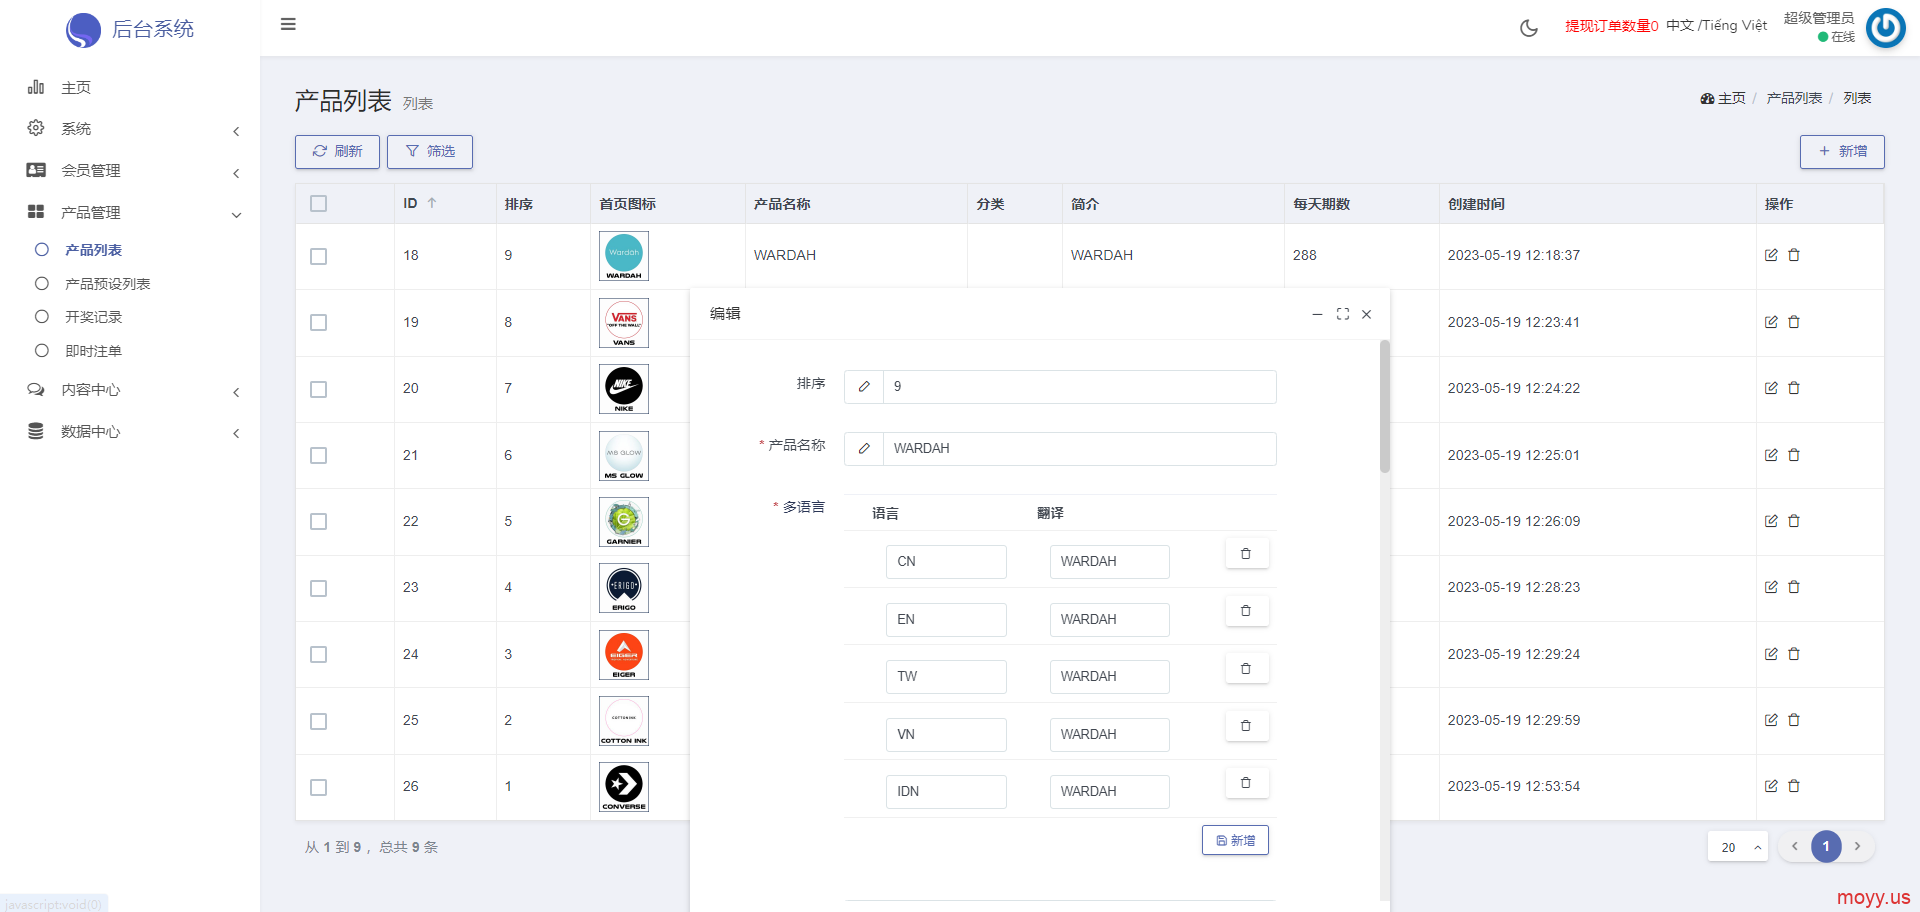
Task: Toggle the hamburger sidebar menu icon
Action: coord(288,24)
